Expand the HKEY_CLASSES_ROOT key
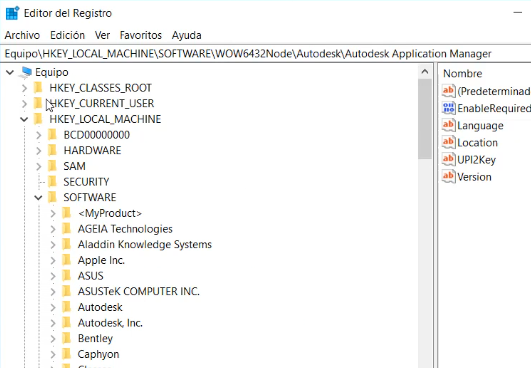This screenshot has width=531, height=368. (x=24, y=88)
